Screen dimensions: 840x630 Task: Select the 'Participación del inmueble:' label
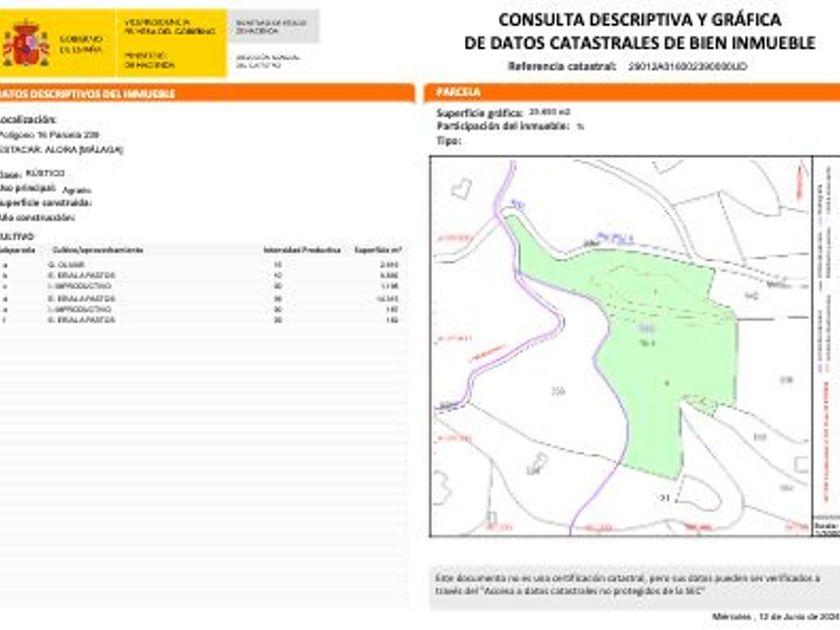(x=502, y=126)
